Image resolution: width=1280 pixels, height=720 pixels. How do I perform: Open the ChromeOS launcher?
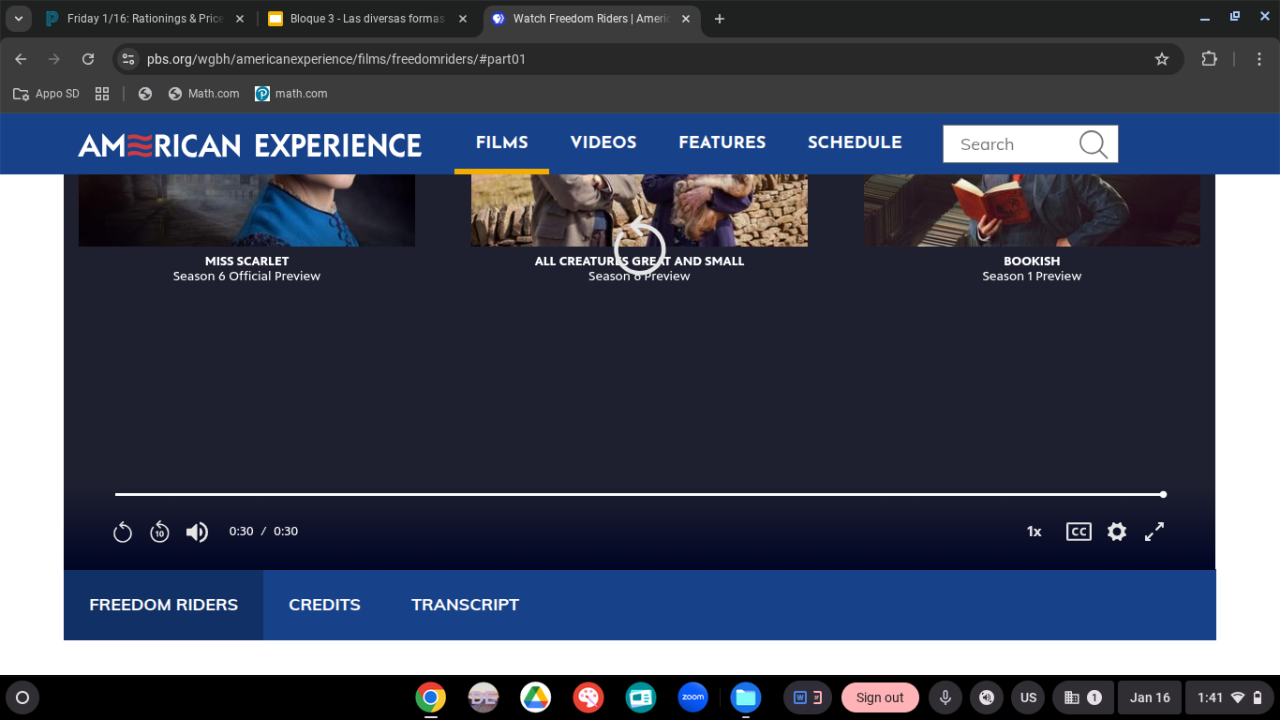tap(22, 698)
